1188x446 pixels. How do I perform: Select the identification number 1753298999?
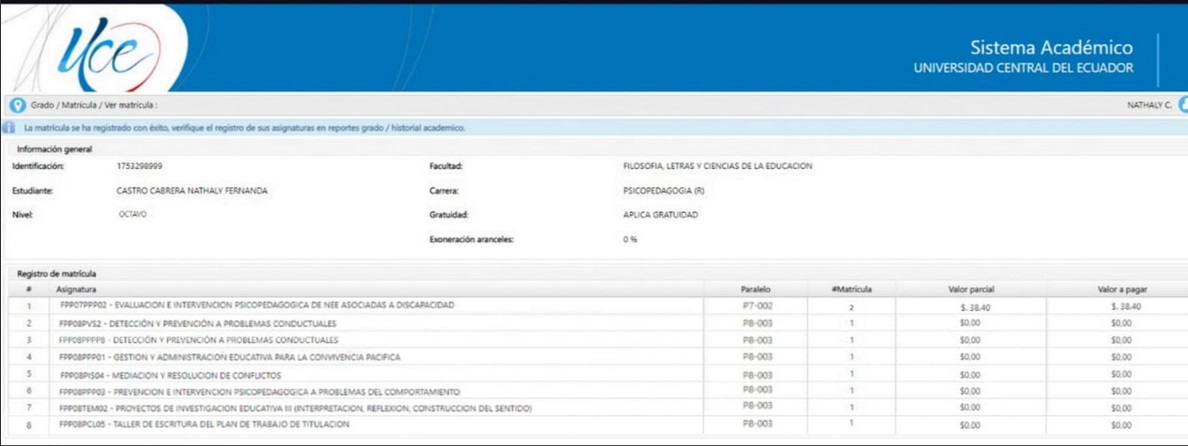[139, 166]
